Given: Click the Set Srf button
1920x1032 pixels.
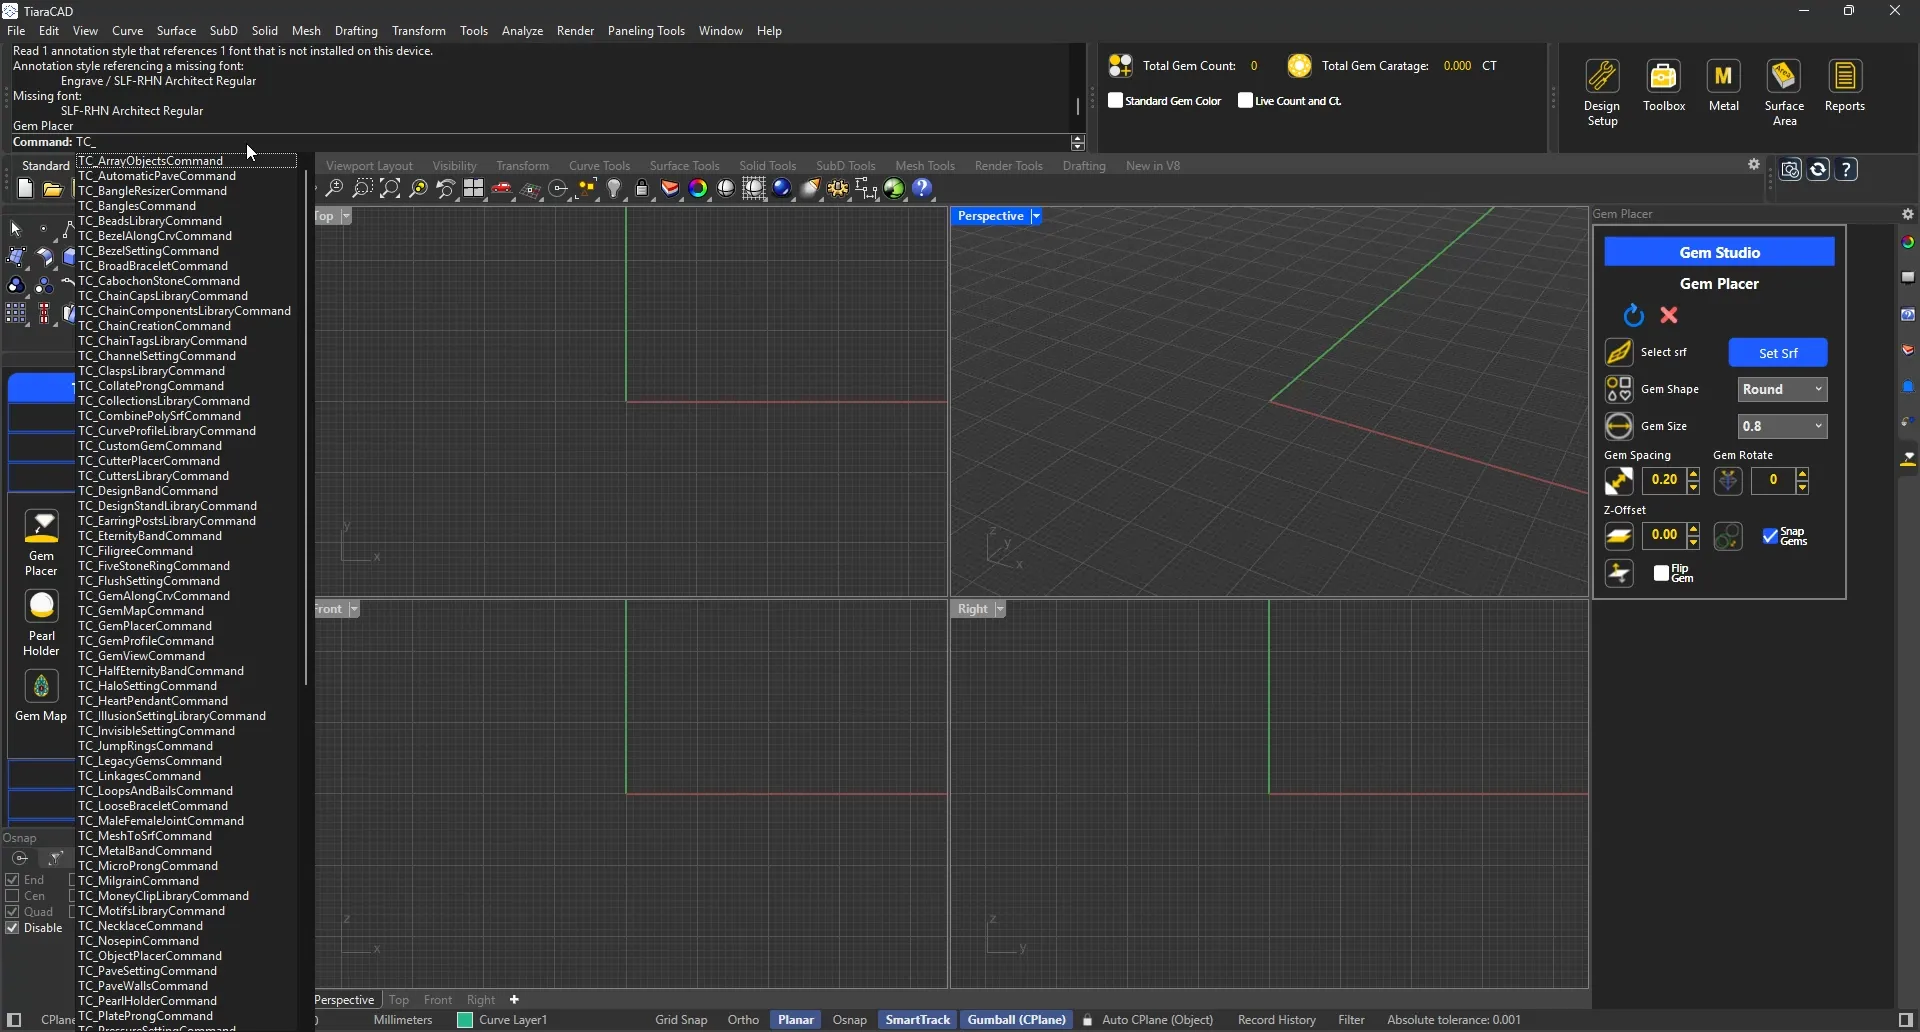Looking at the screenshot, I should coord(1778,352).
